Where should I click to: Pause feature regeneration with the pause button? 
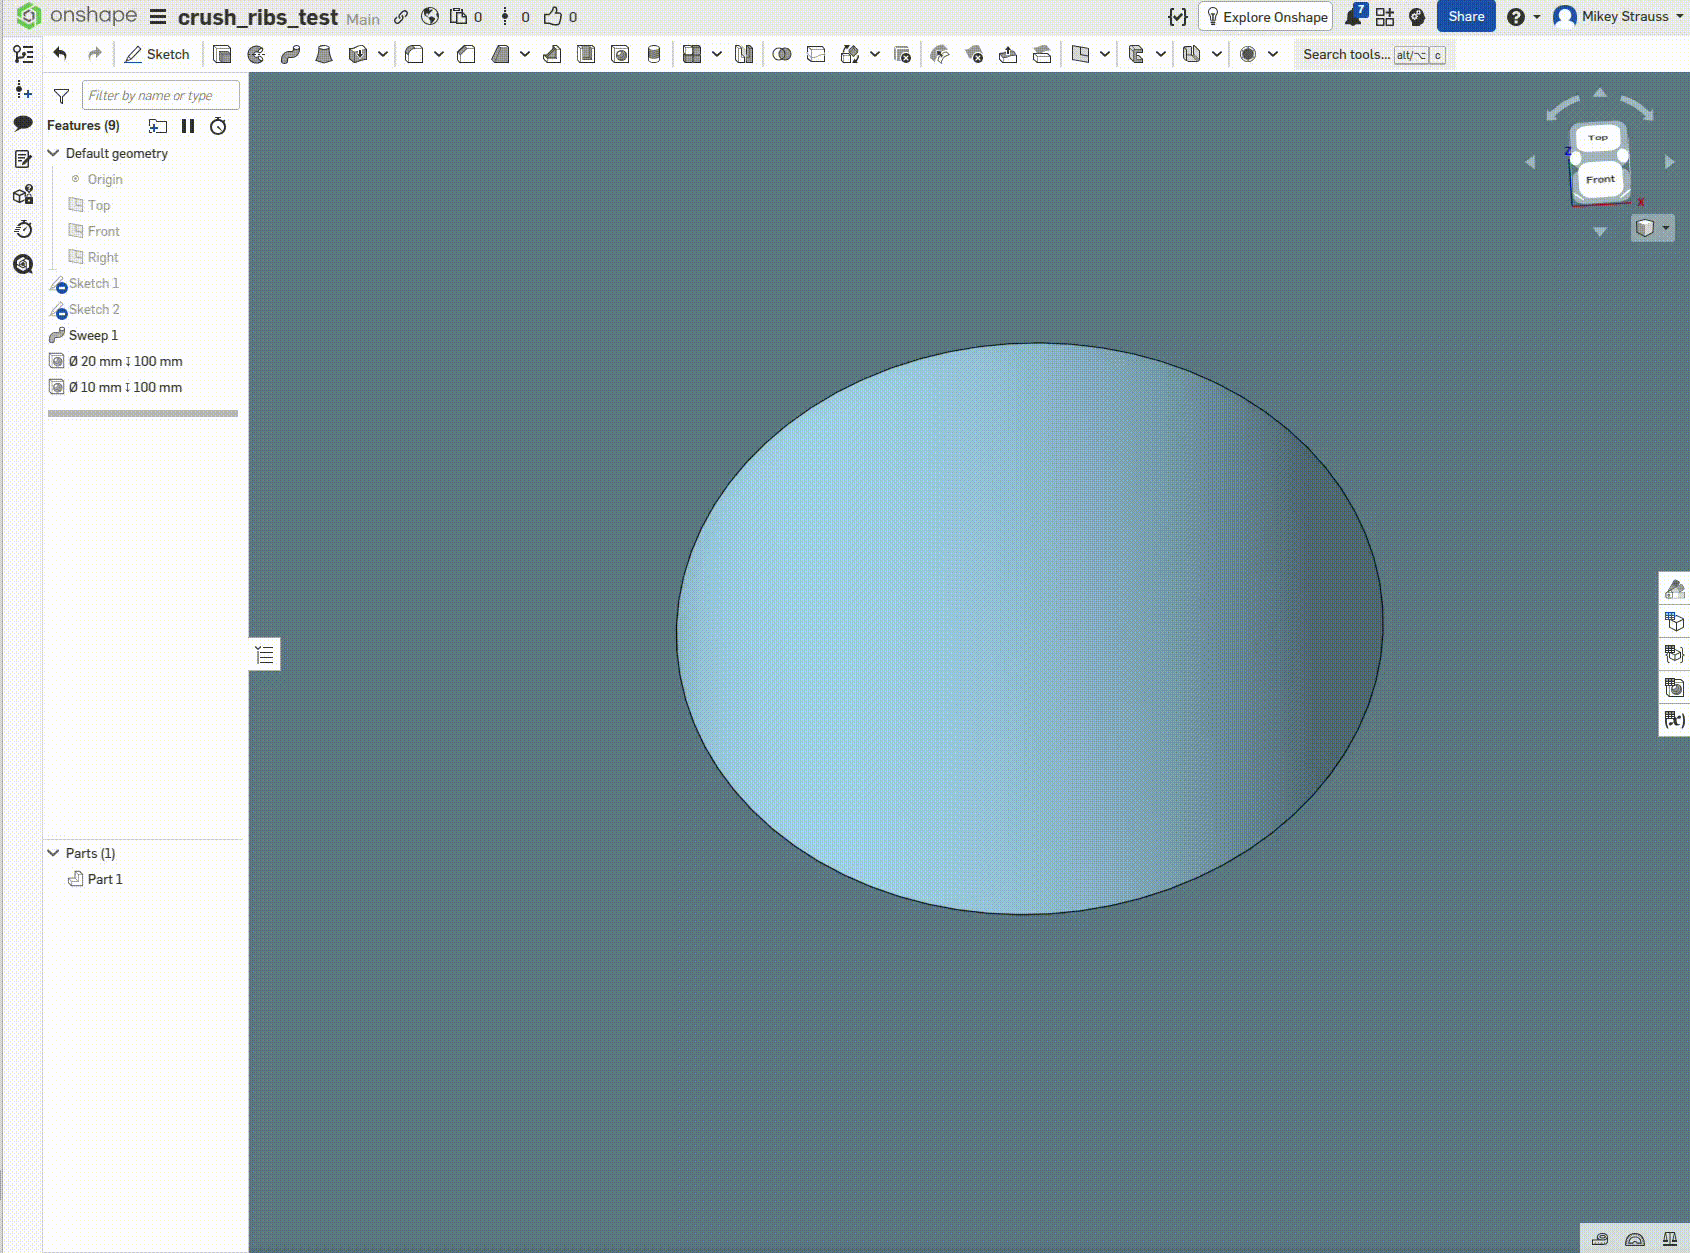[x=188, y=126]
